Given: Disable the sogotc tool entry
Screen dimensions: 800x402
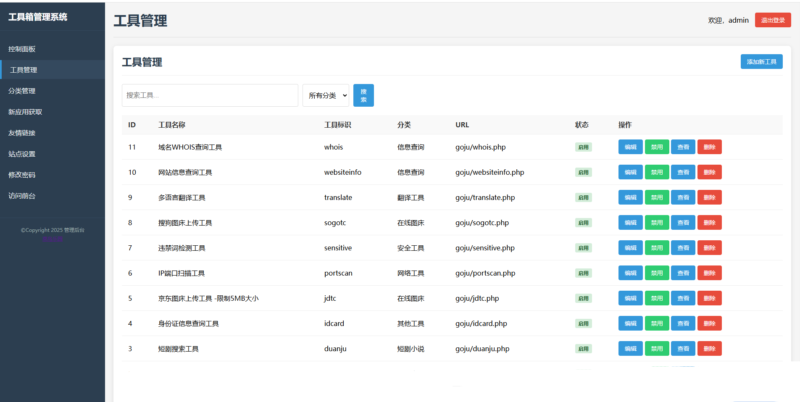Looking at the screenshot, I should click(657, 222).
